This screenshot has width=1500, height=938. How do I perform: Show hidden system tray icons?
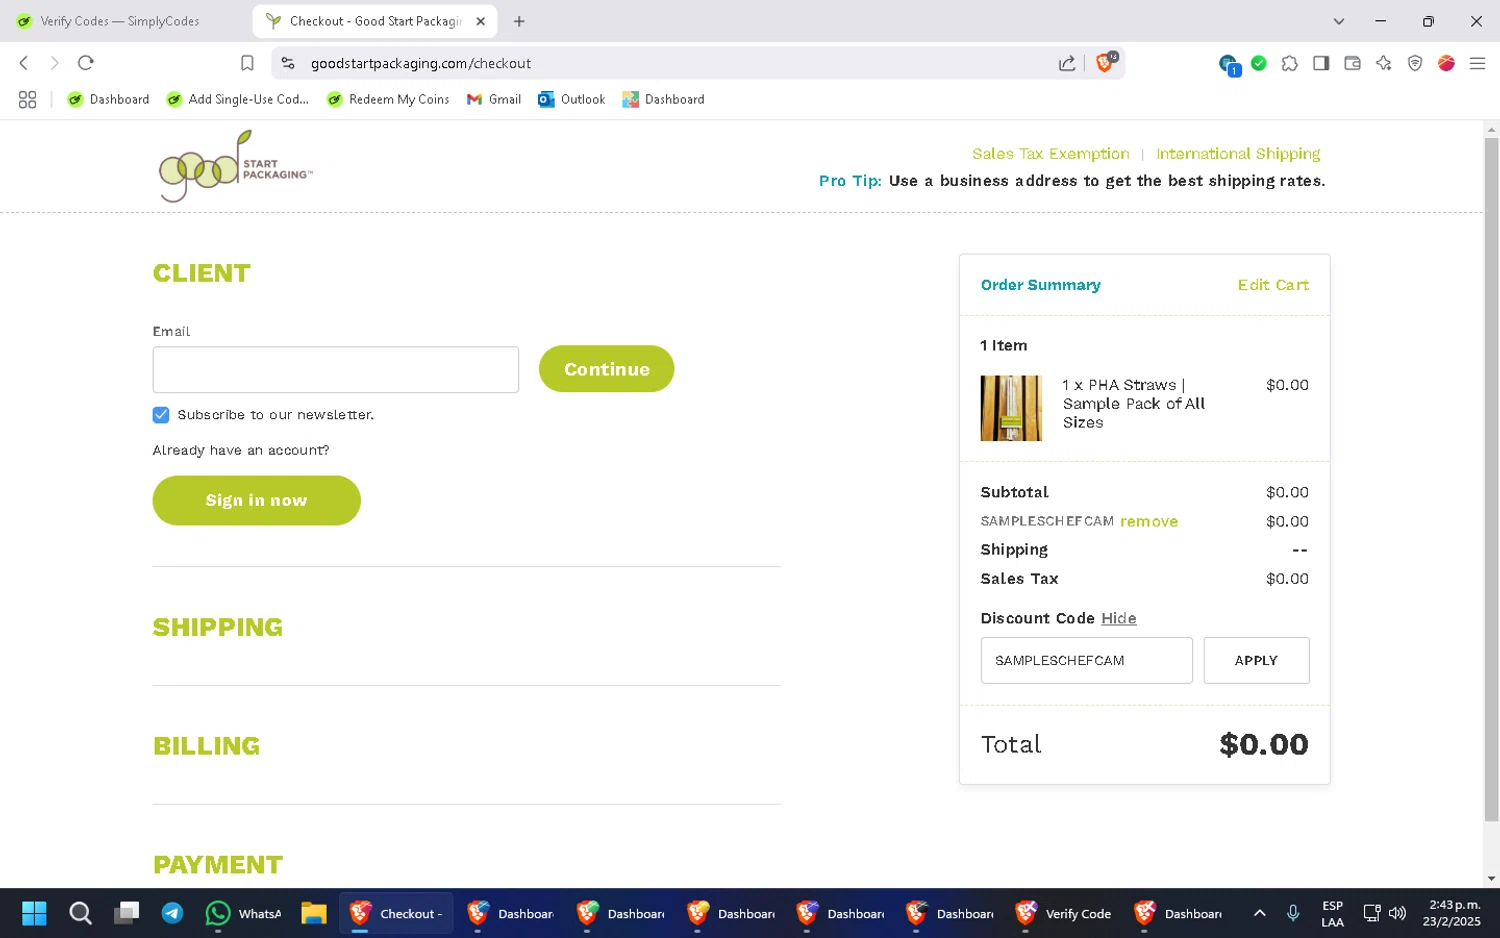coord(1259,914)
